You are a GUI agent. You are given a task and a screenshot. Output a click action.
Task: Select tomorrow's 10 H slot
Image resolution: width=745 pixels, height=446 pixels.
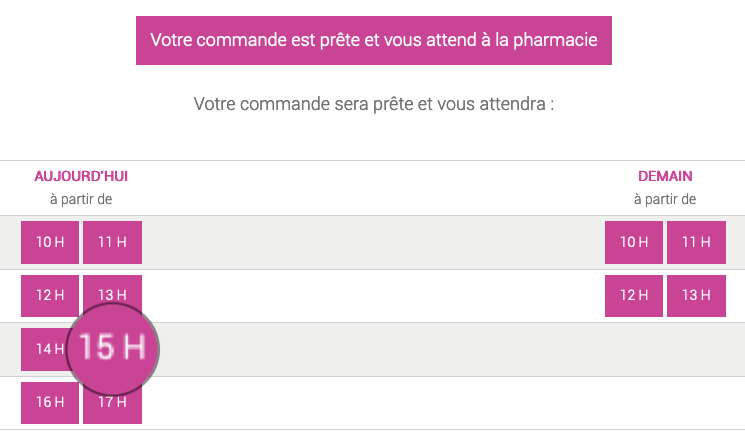click(x=634, y=242)
